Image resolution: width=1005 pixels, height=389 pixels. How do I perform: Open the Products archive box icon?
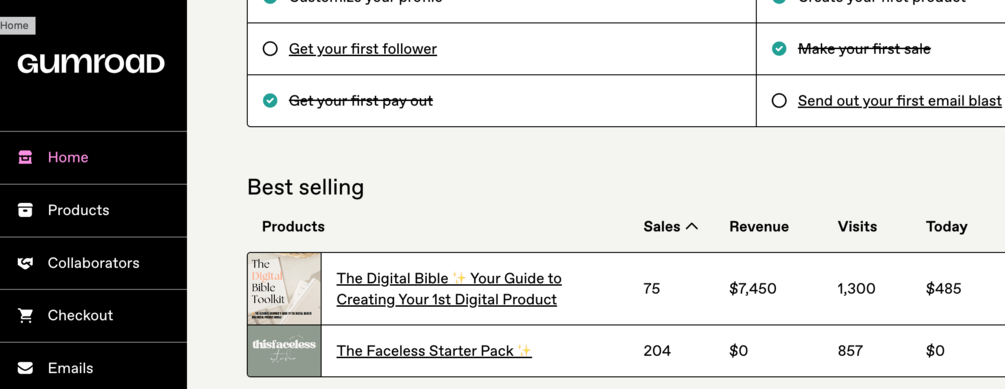point(25,210)
